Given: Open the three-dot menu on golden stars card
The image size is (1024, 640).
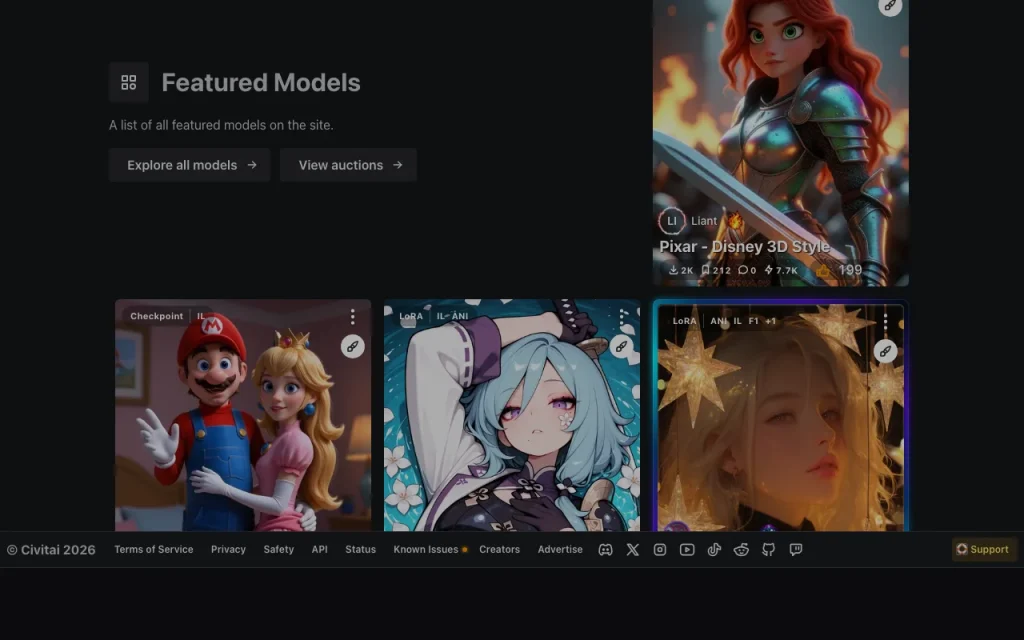Looking at the screenshot, I should (x=886, y=321).
